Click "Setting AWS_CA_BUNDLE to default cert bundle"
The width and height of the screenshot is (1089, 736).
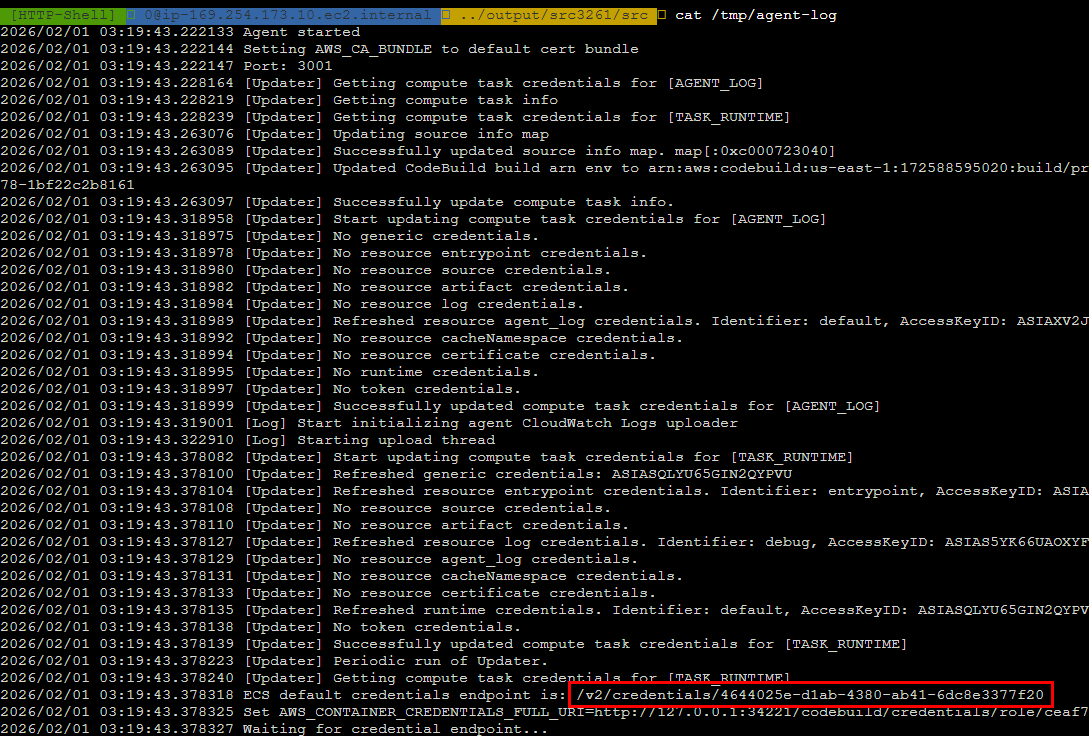tap(440, 49)
